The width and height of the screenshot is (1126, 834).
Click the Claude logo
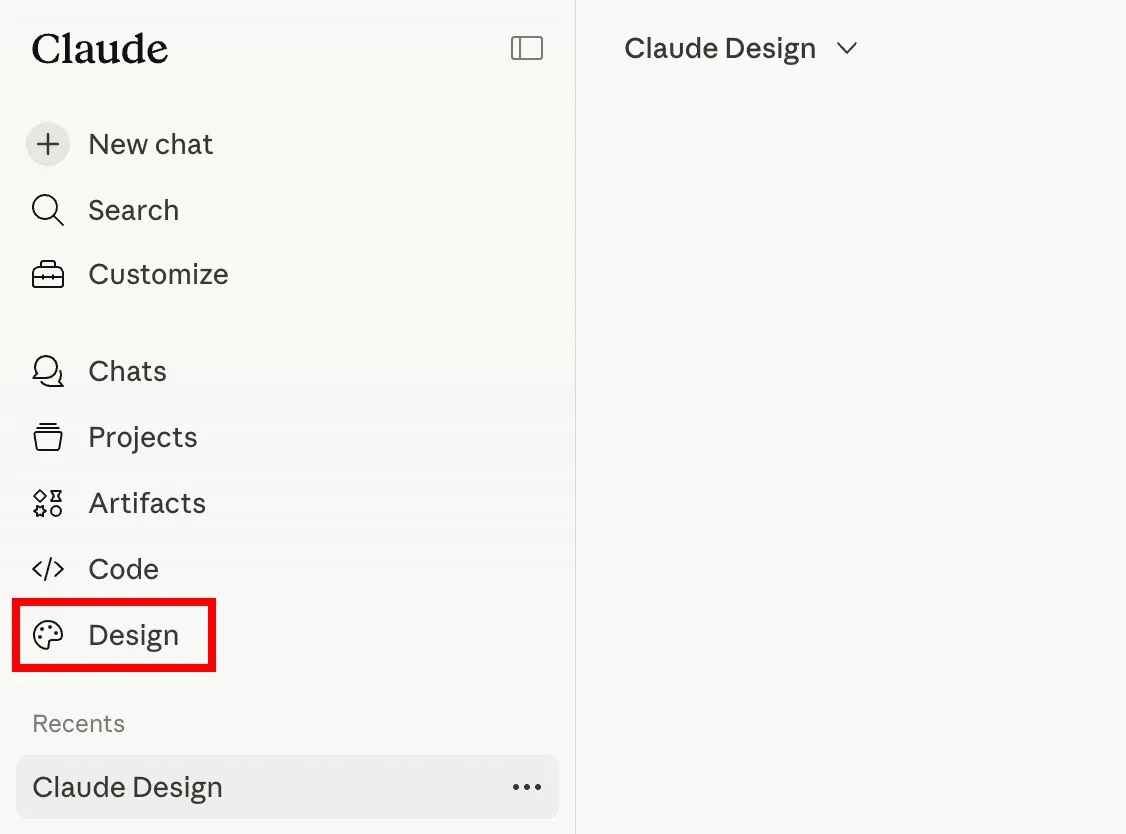(100, 48)
